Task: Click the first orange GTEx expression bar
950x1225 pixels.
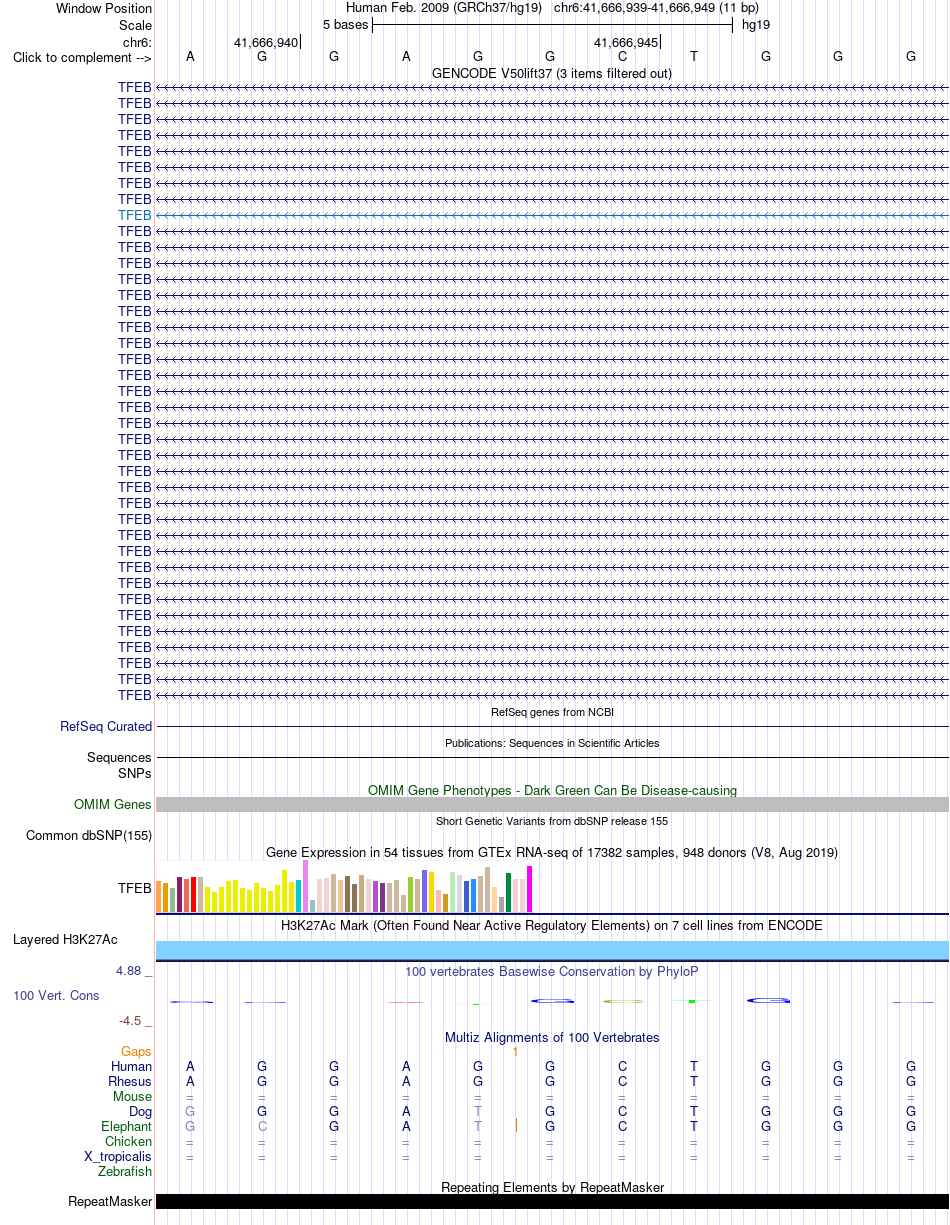Action: click(159, 896)
